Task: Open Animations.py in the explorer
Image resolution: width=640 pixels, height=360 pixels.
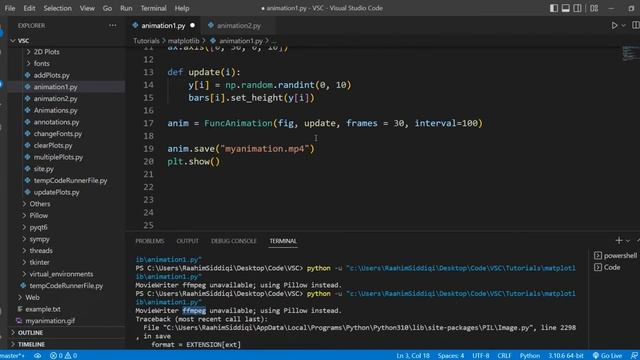Action: (56, 110)
